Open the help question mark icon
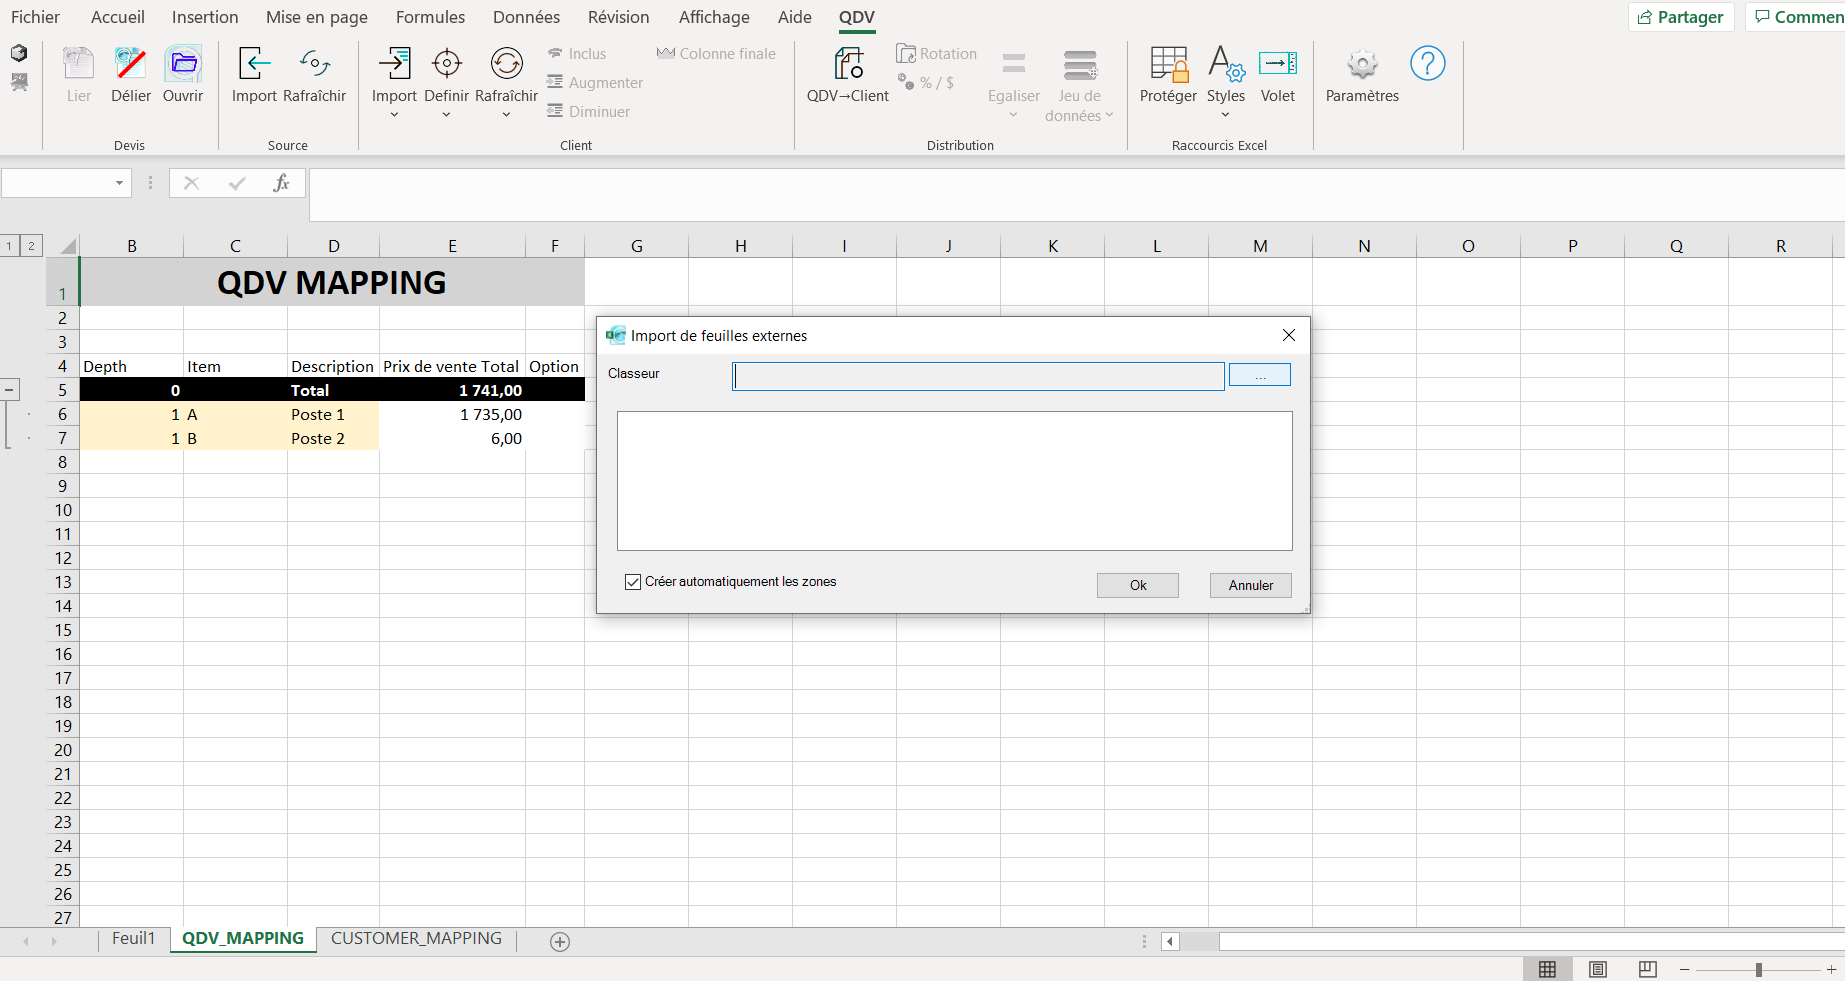The height and width of the screenshot is (981, 1845). pyautogui.click(x=1427, y=64)
